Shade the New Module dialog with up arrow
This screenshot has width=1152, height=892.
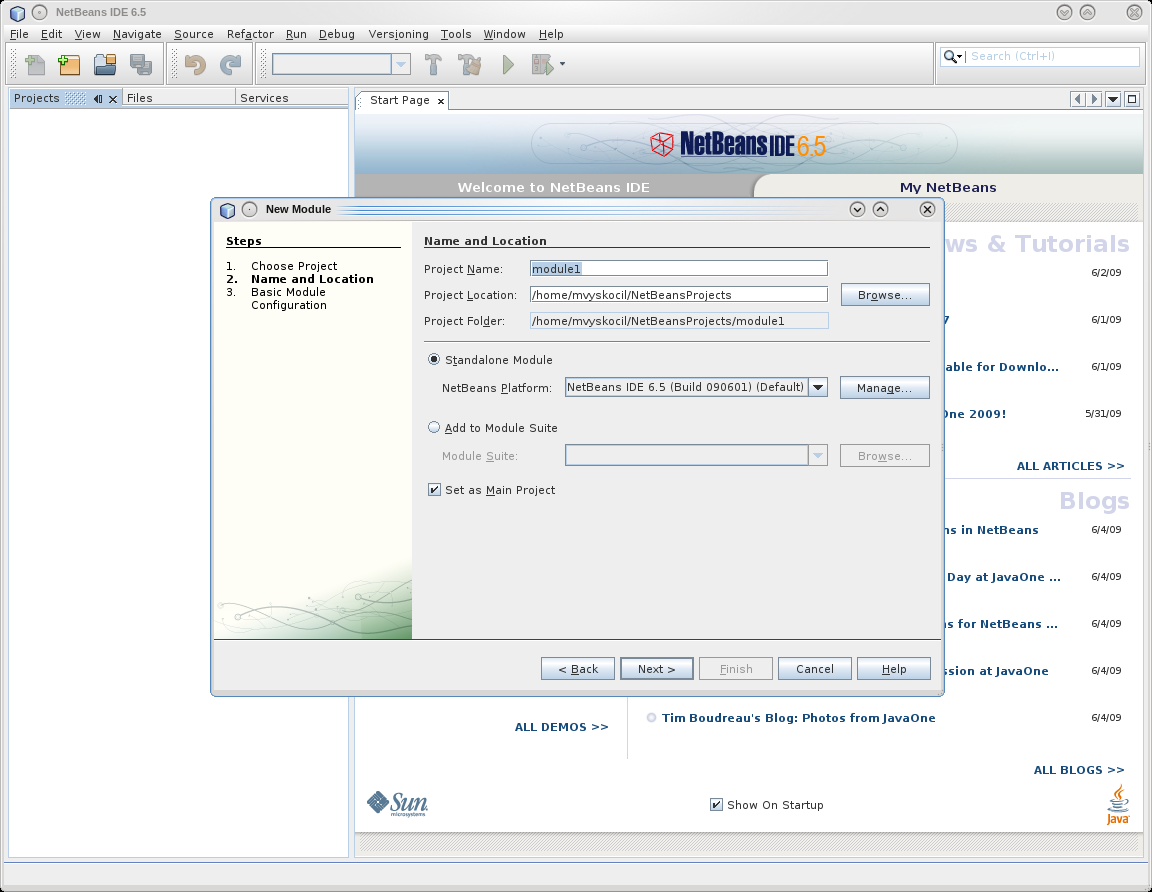pos(880,209)
